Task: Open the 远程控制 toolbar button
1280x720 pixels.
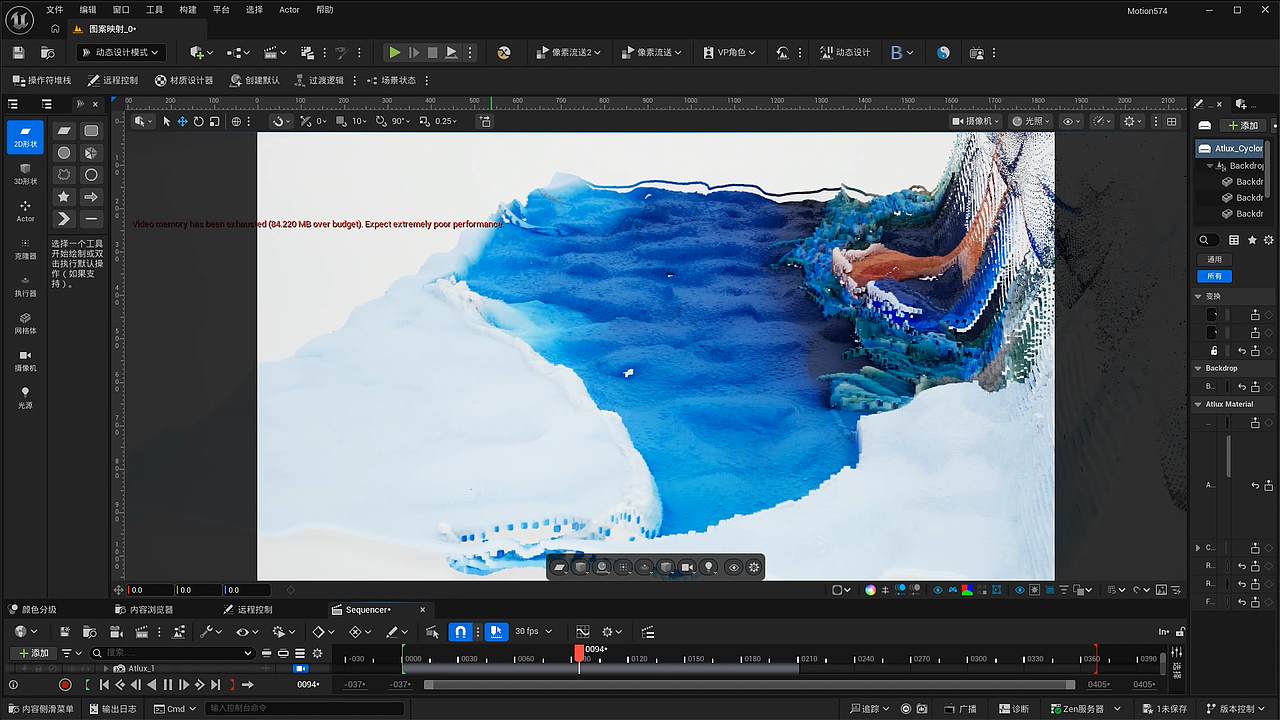Action: point(113,80)
